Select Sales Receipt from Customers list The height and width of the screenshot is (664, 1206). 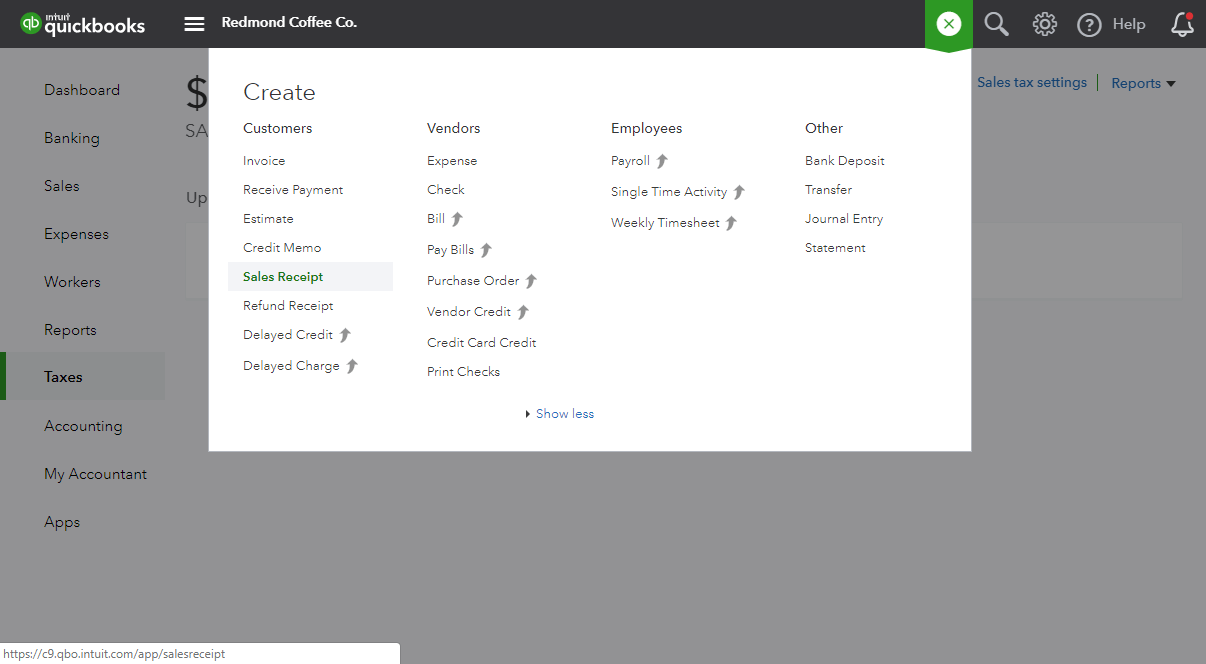point(283,277)
